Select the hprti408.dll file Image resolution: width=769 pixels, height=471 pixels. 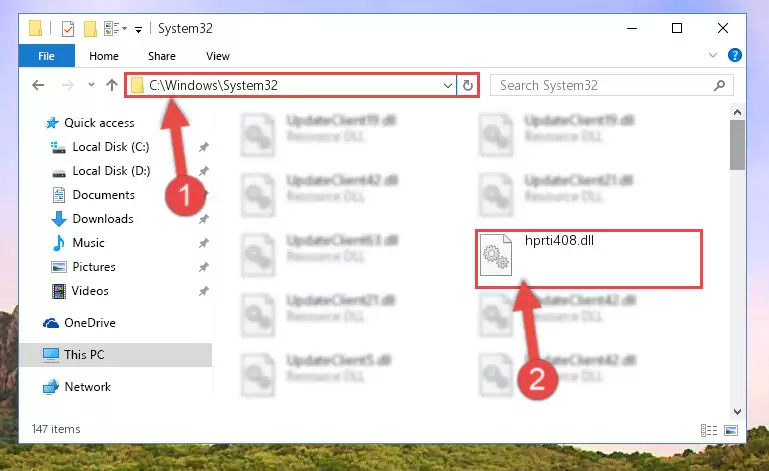pyautogui.click(x=589, y=259)
